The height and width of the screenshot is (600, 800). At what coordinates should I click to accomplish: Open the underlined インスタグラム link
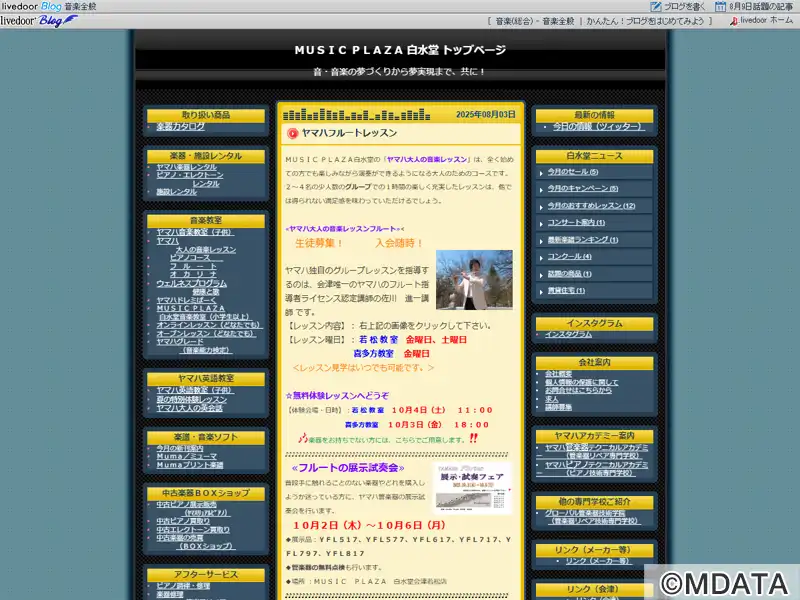(x=568, y=334)
